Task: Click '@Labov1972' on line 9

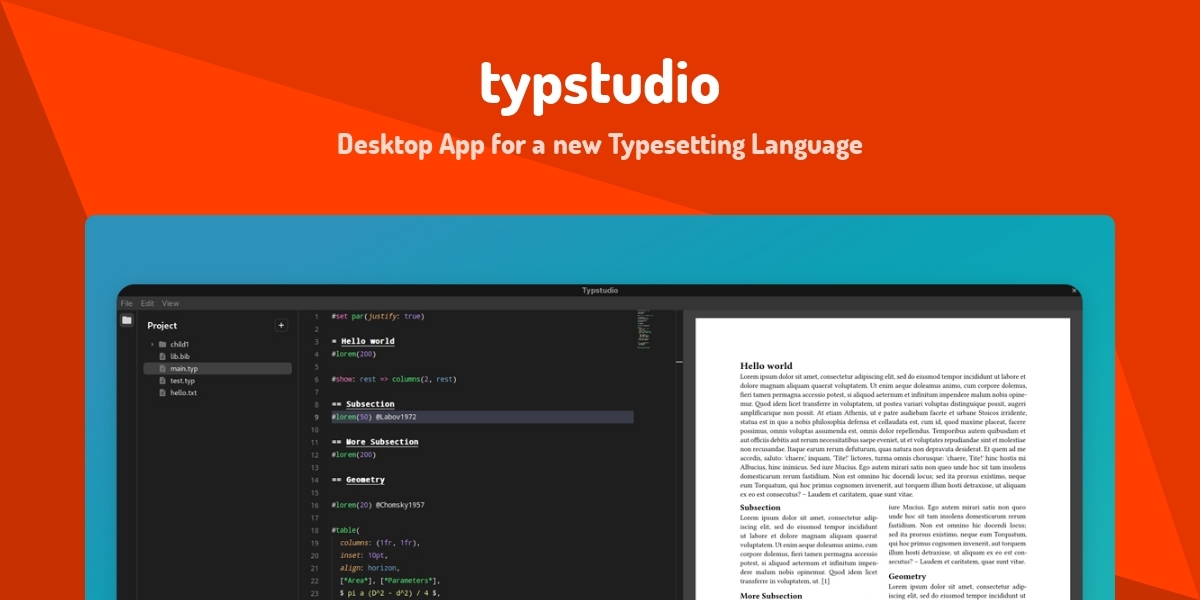Action: point(396,417)
